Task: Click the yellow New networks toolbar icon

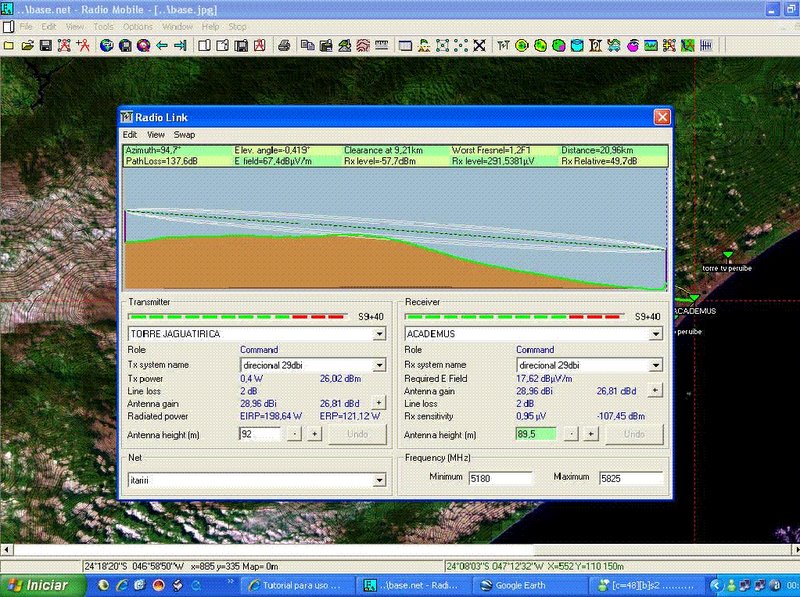Action: (x=9, y=46)
